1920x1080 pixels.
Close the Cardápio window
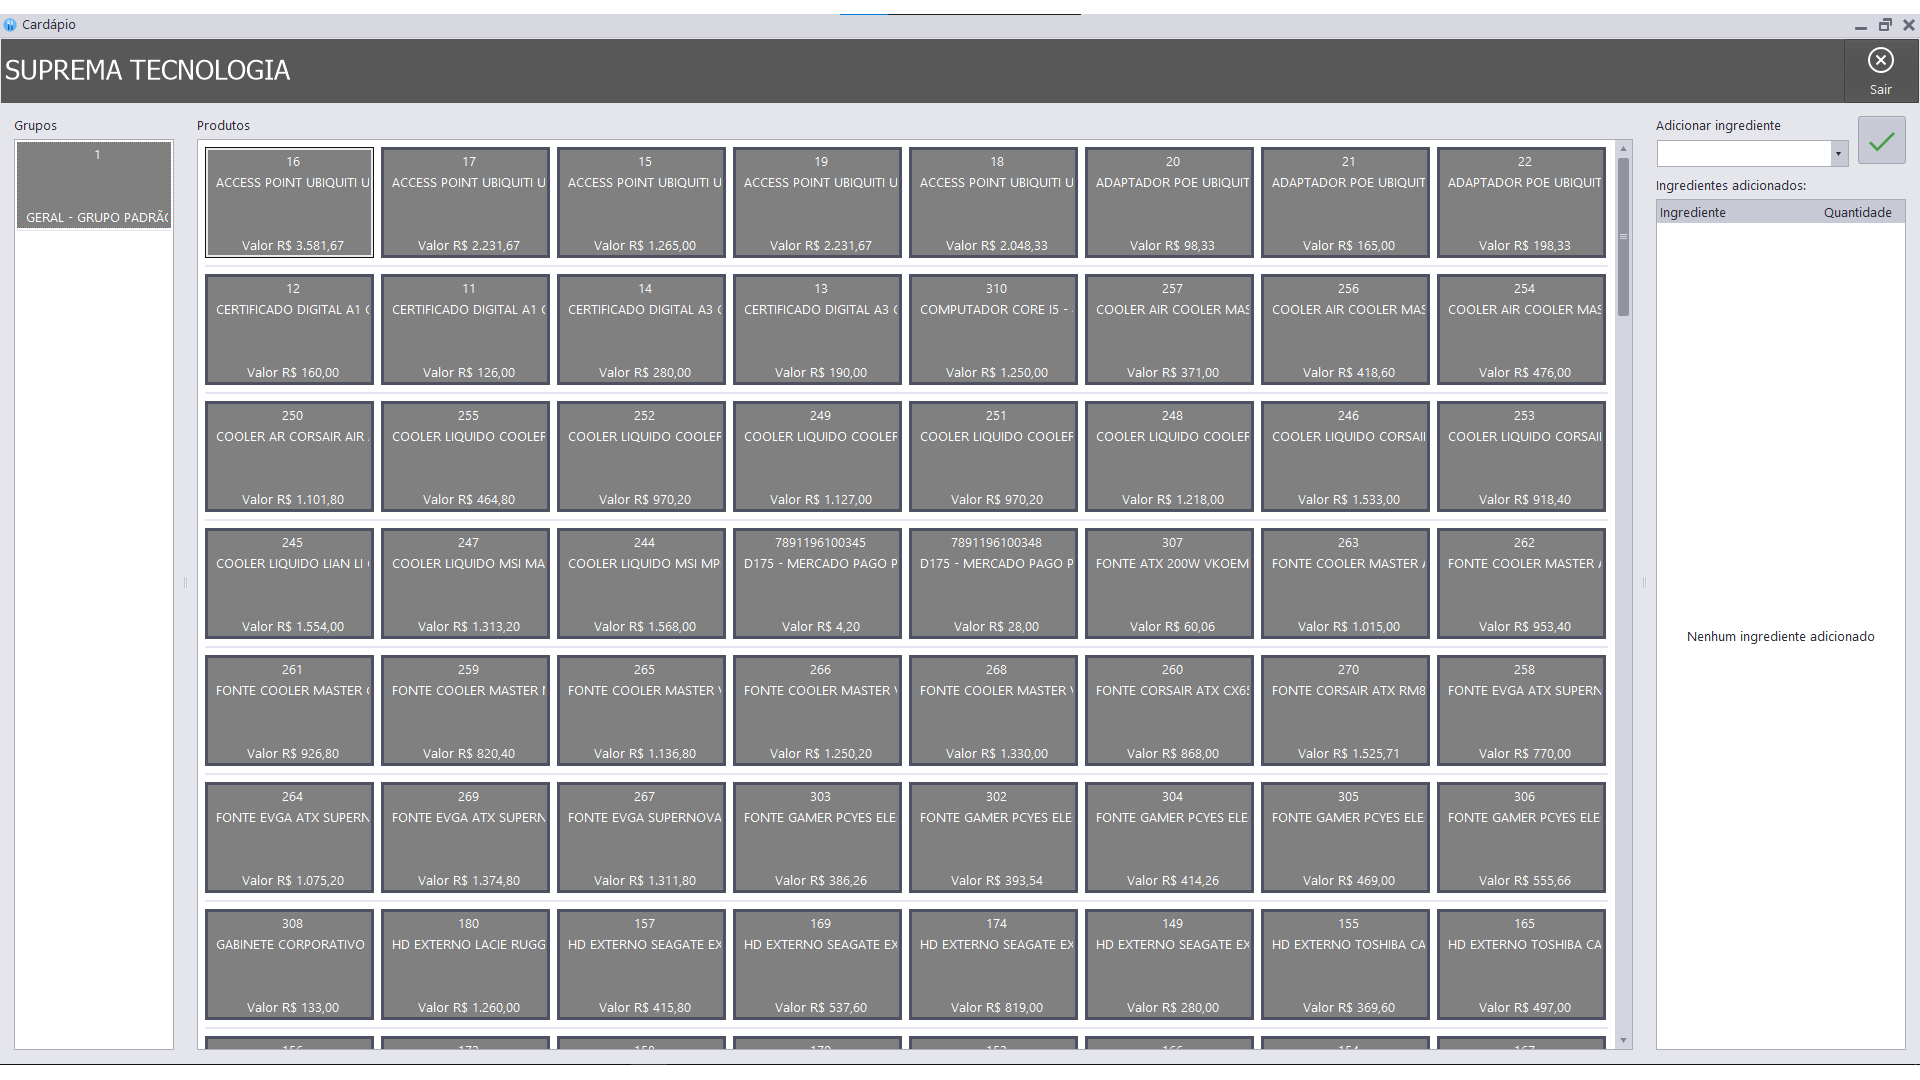[x=1908, y=25]
